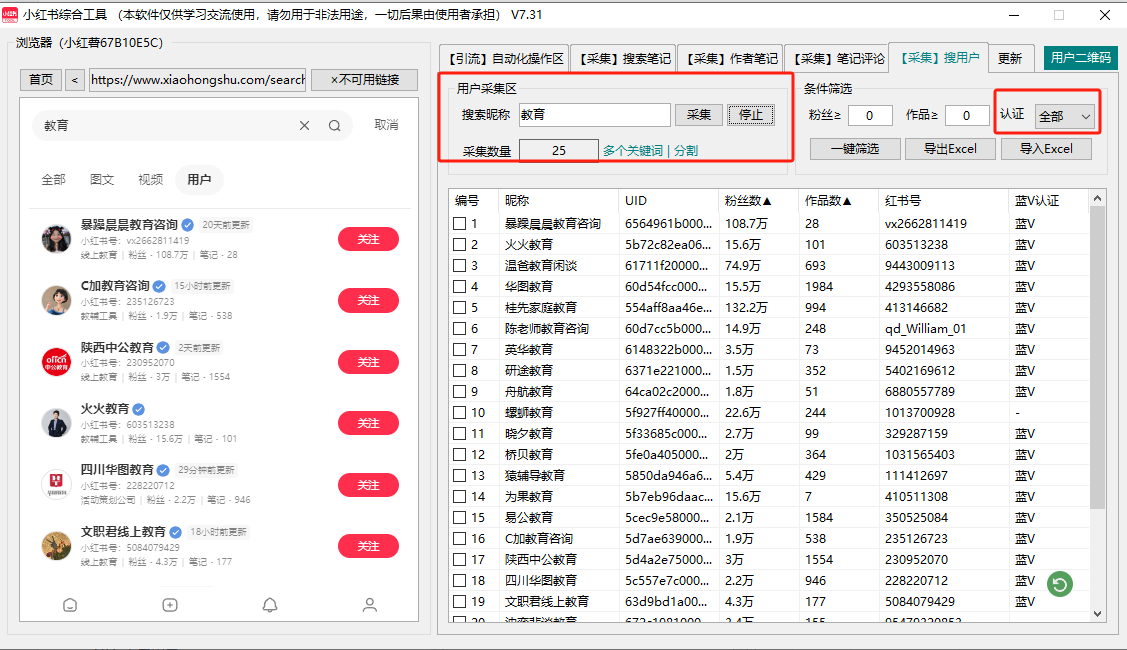Clear the search text with the X icon

[x=304, y=126]
